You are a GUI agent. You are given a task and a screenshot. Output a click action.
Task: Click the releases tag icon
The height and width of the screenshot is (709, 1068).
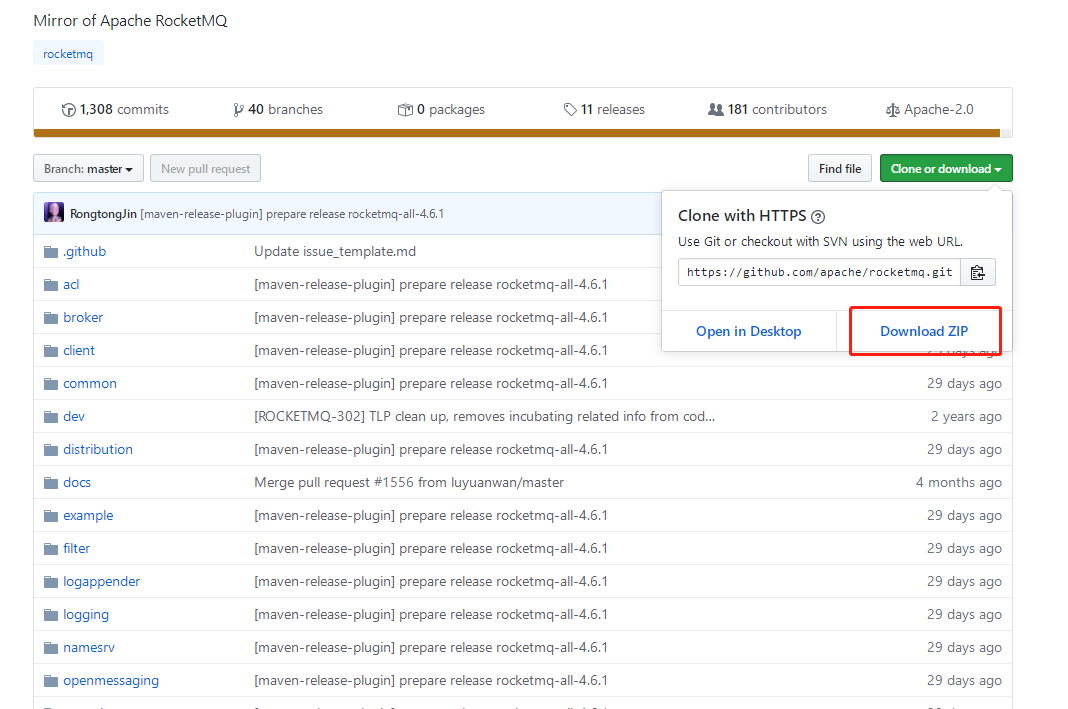point(570,110)
